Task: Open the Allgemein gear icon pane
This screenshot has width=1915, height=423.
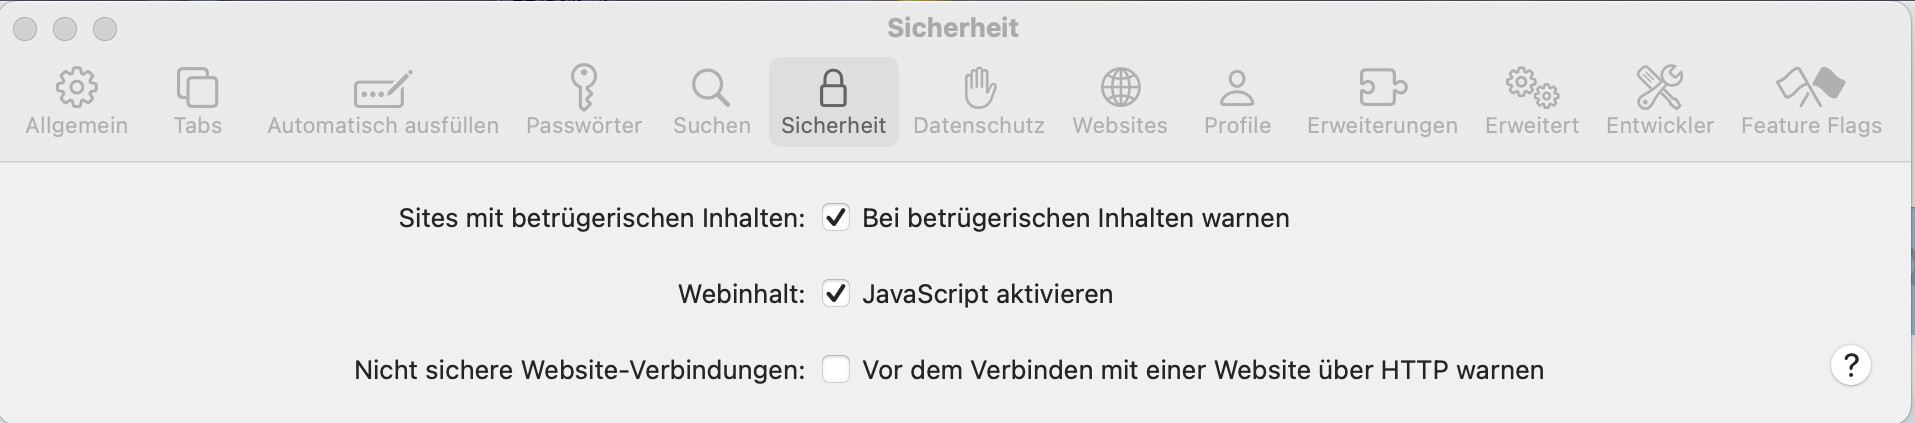Action: point(76,88)
